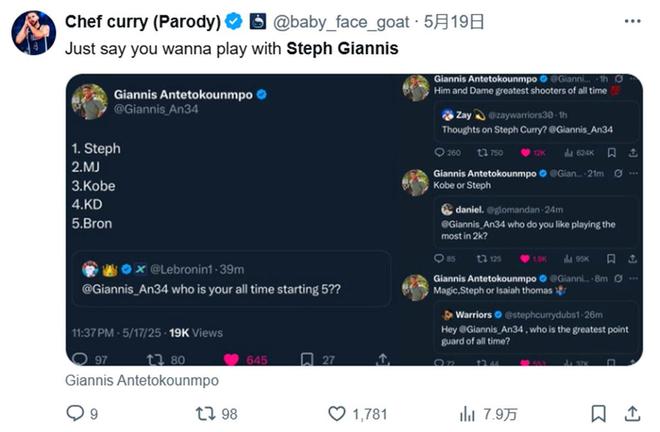Bookmark the Chef curry tweet
The image size is (660, 432).
pos(598,412)
